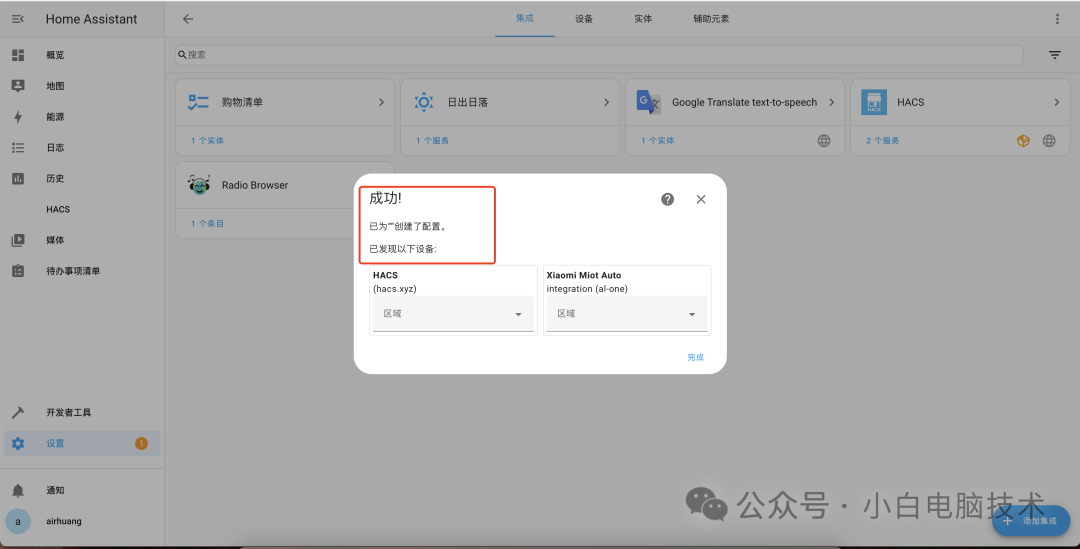Open the airhuang user profile
Screen dimensions: 1080x549
pyautogui.click(x=82, y=521)
